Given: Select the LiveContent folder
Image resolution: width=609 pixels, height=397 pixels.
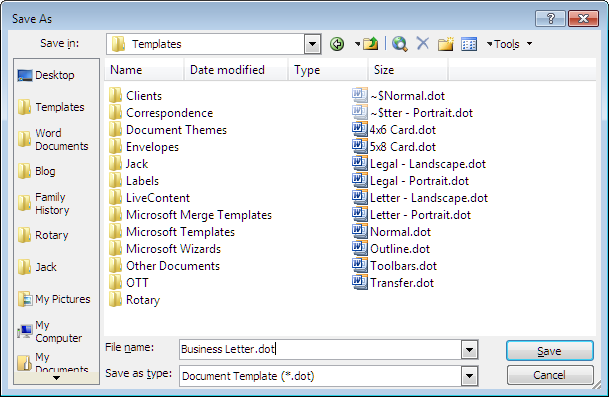Looking at the screenshot, I should click(x=150, y=198).
